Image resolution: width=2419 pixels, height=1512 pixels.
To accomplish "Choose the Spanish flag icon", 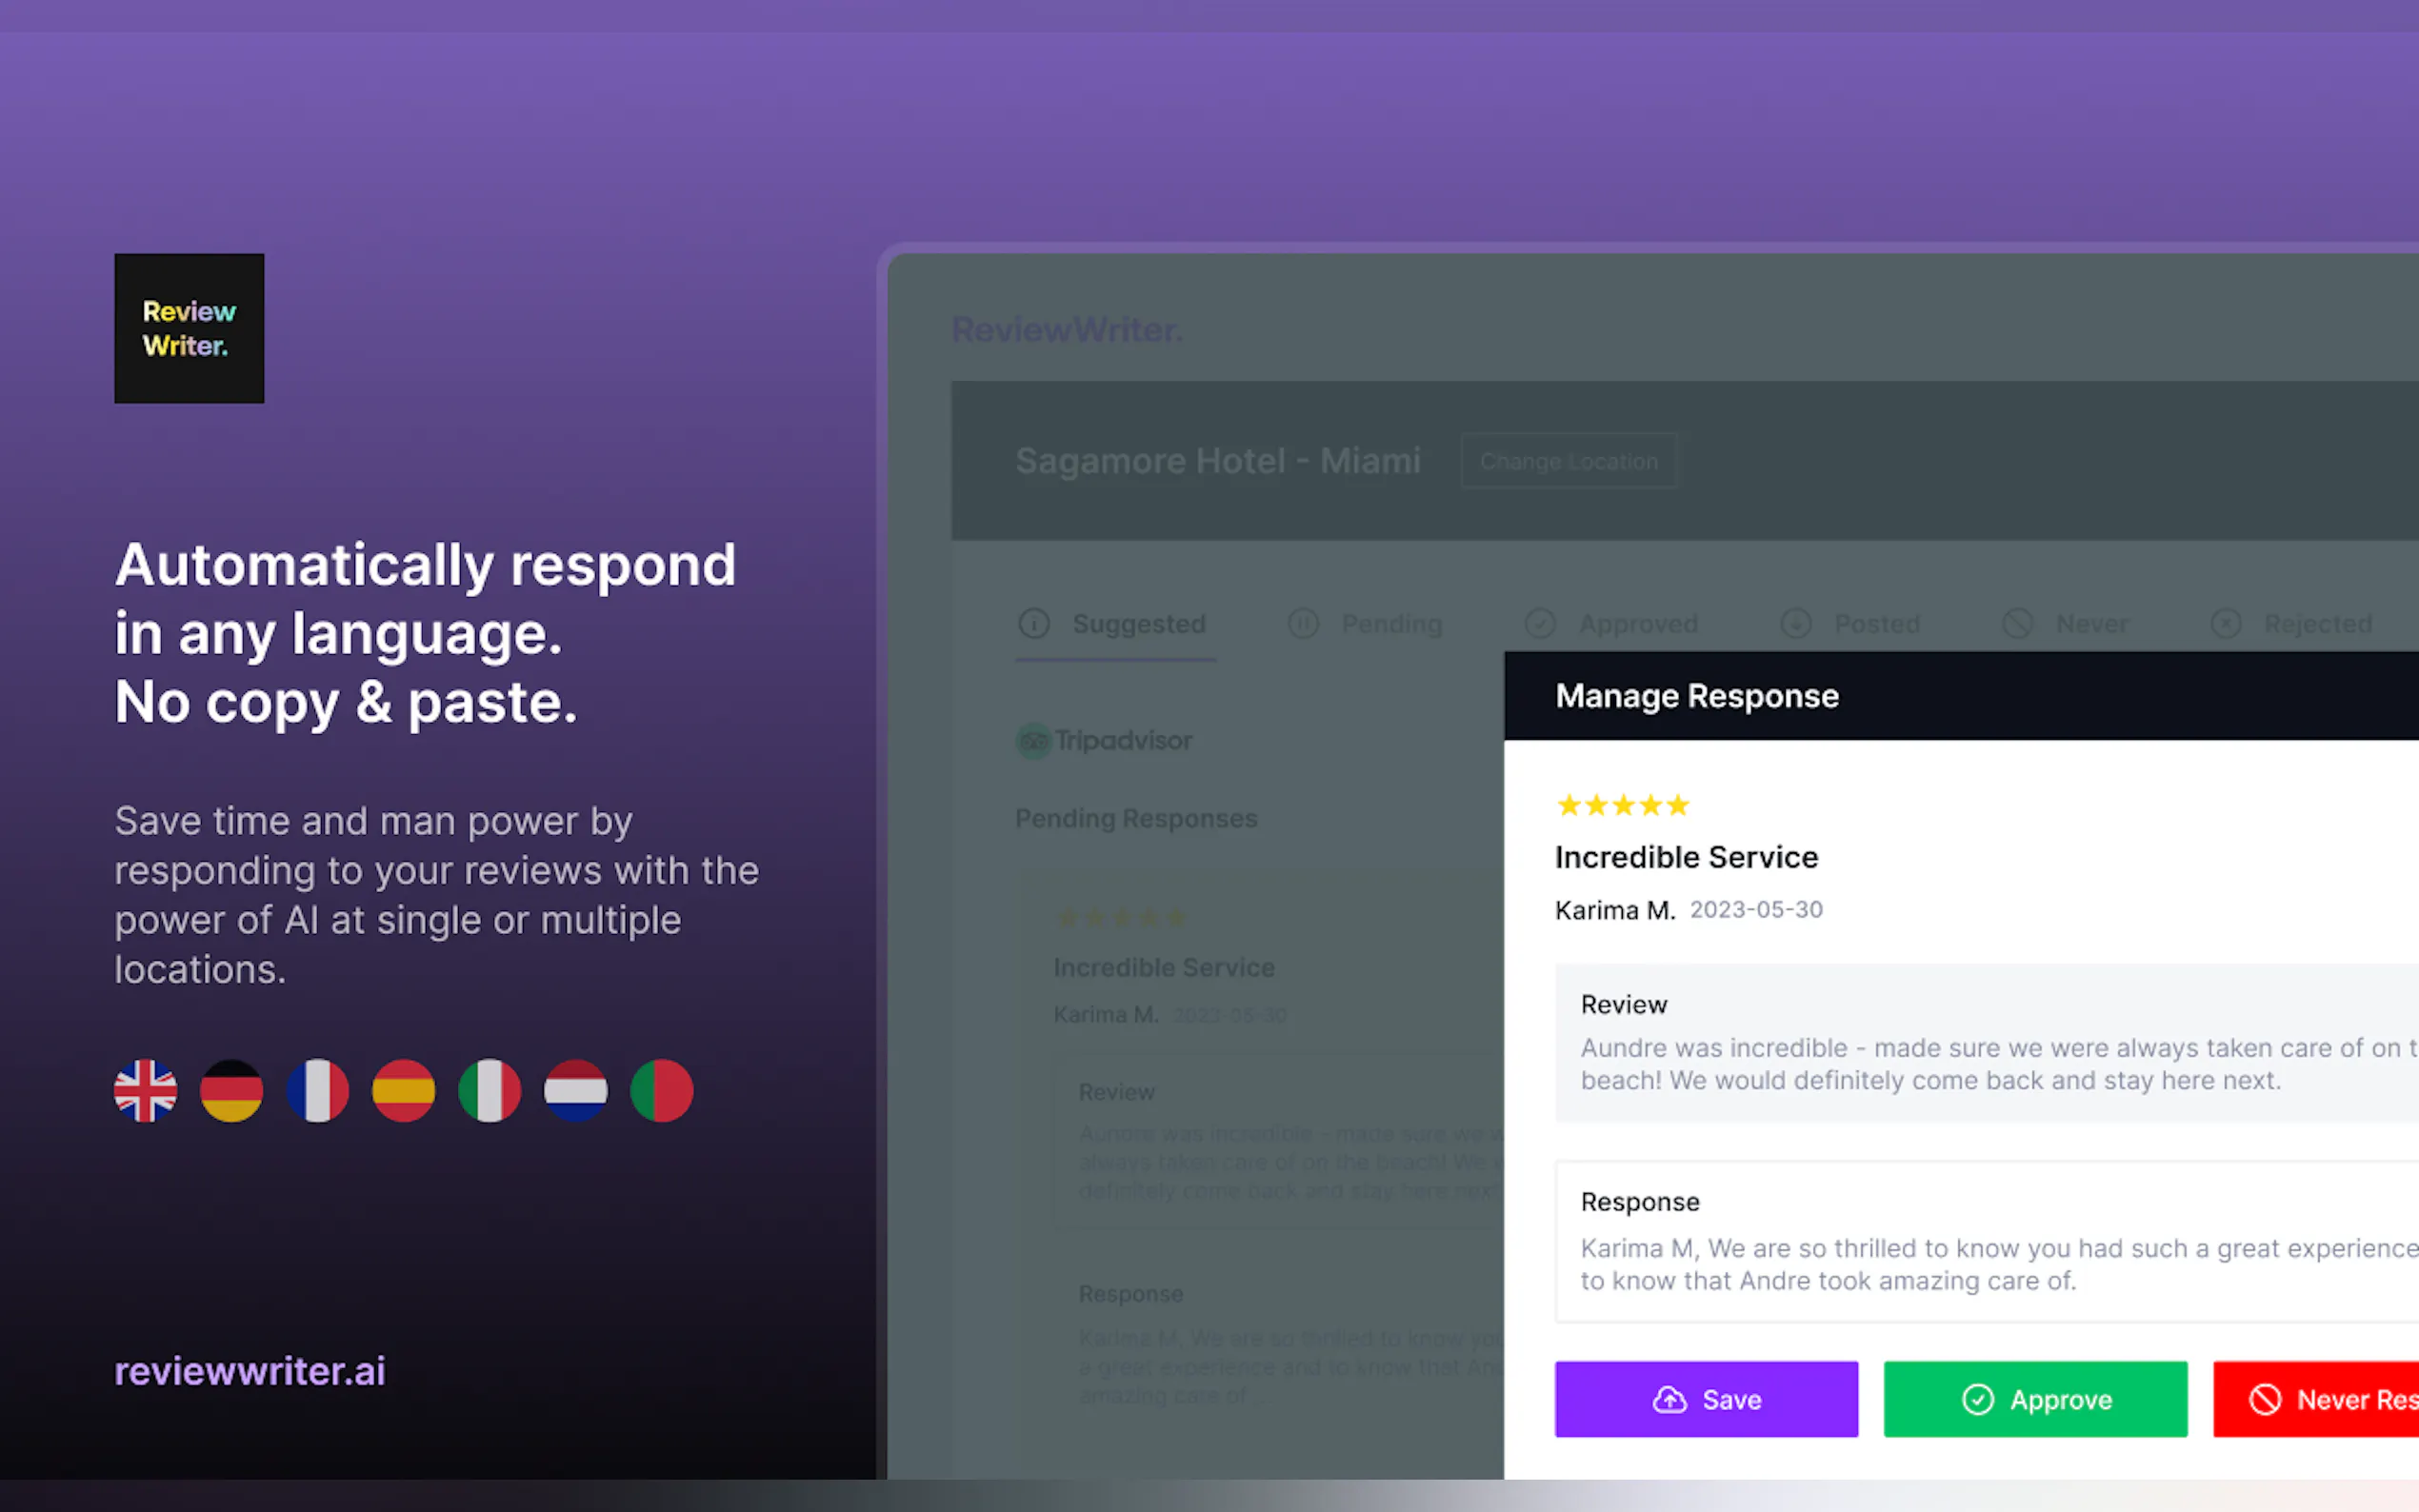I will [403, 1090].
